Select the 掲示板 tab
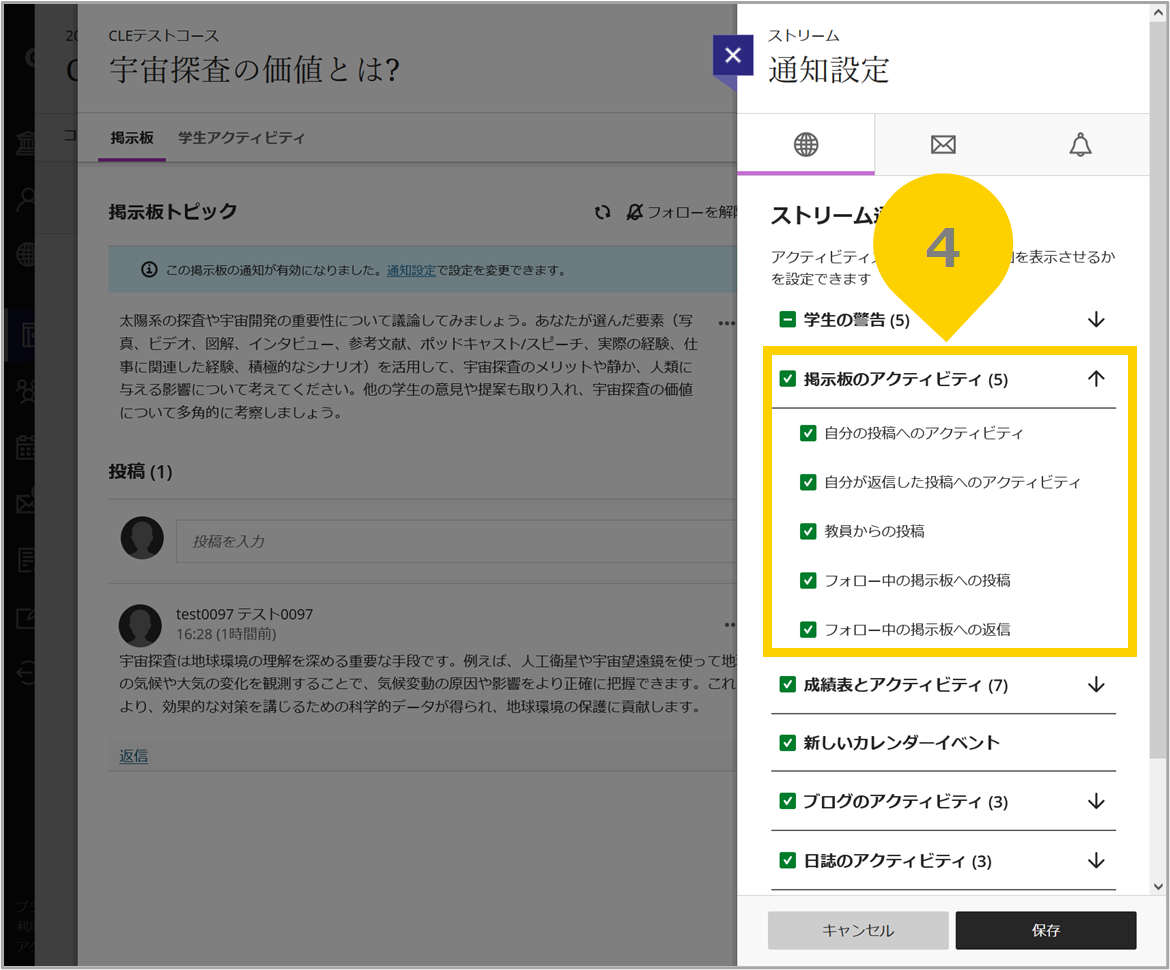The image size is (1170, 970). click(x=132, y=137)
